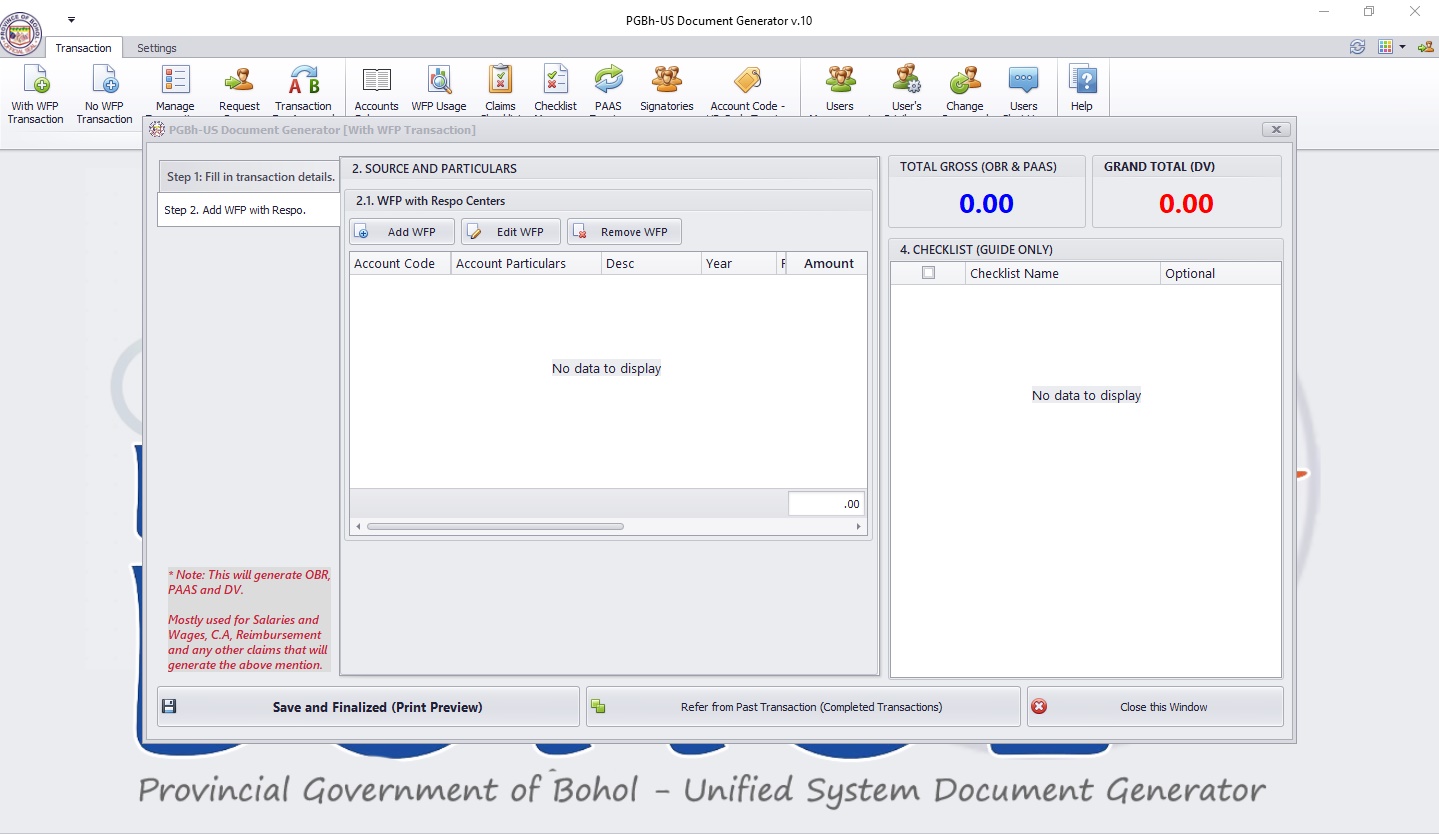
Task: Sort by Desc column header
Action: click(651, 263)
